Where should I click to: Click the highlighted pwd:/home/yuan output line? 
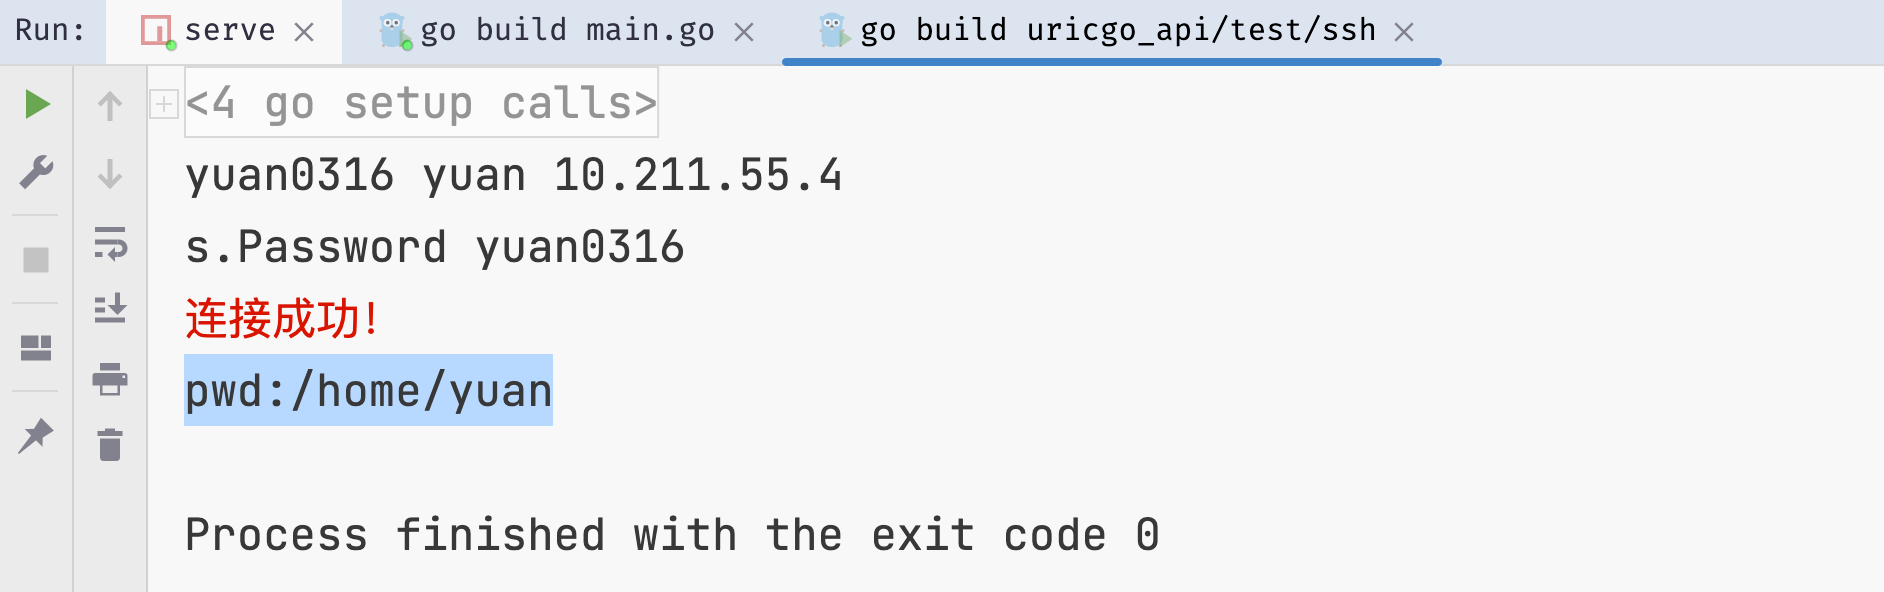tap(369, 391)
